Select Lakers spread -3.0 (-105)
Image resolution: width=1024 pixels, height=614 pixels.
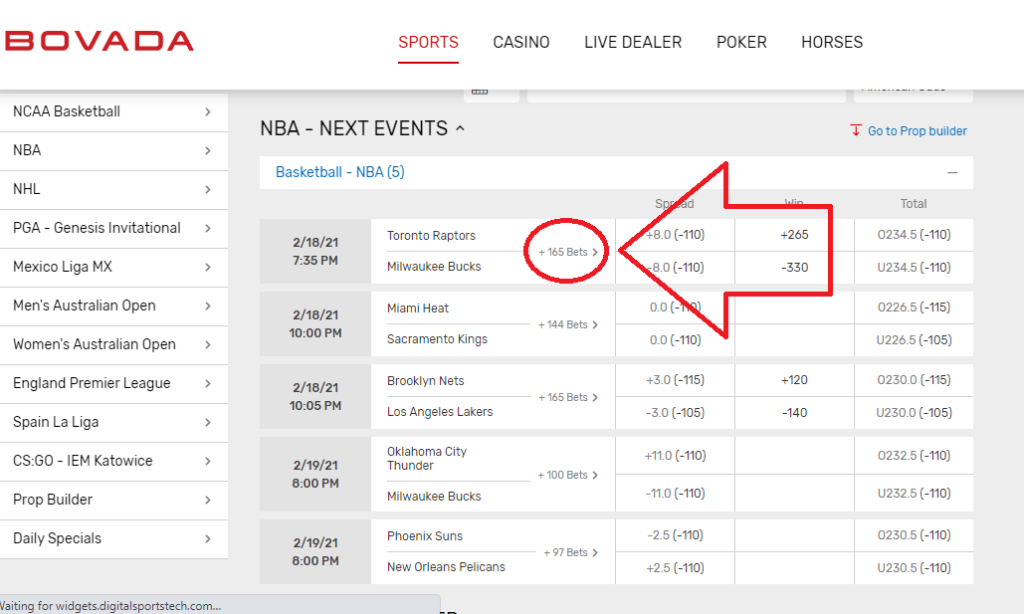click(675, 413)
